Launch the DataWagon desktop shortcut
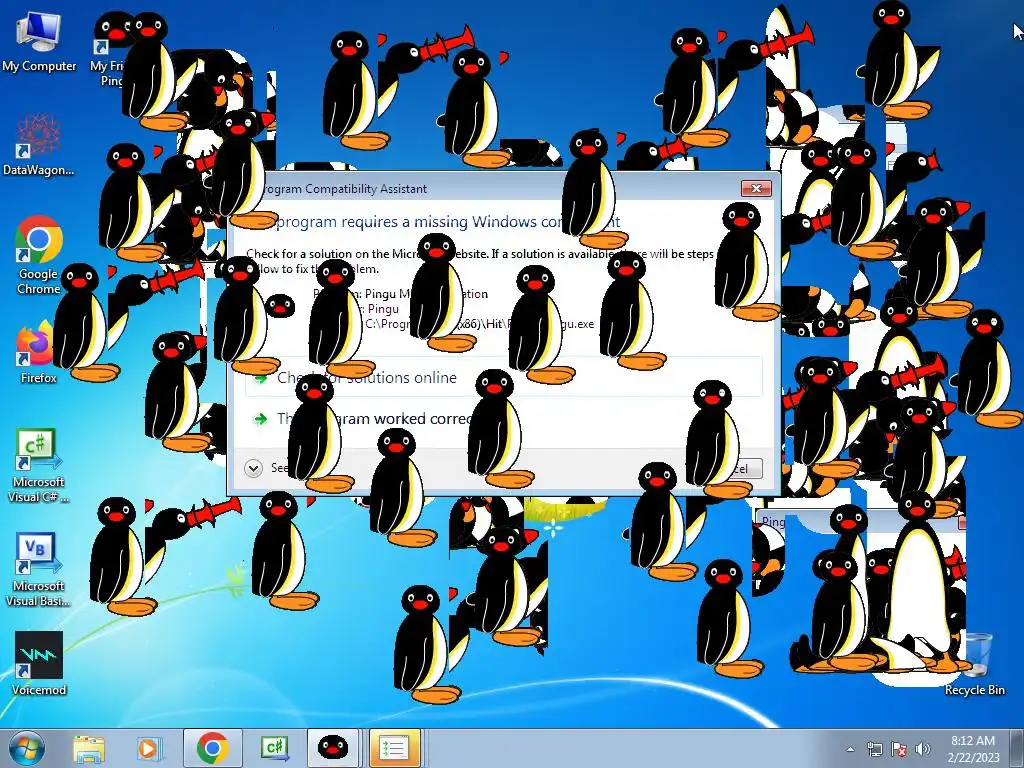1024x768 pixels. [39, 145]
